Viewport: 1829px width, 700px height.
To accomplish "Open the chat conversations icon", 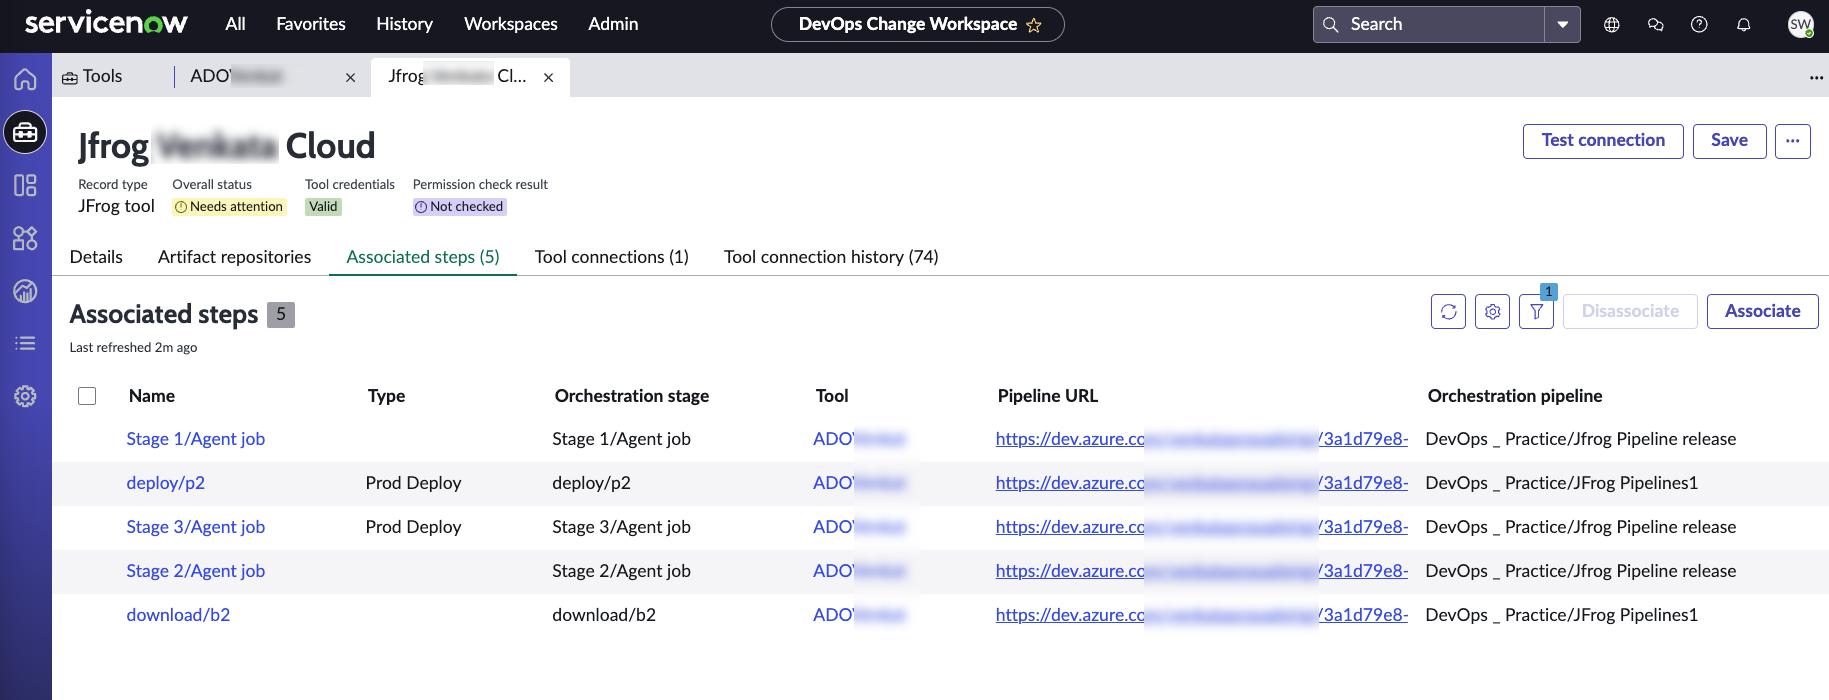I will 1655,24.
